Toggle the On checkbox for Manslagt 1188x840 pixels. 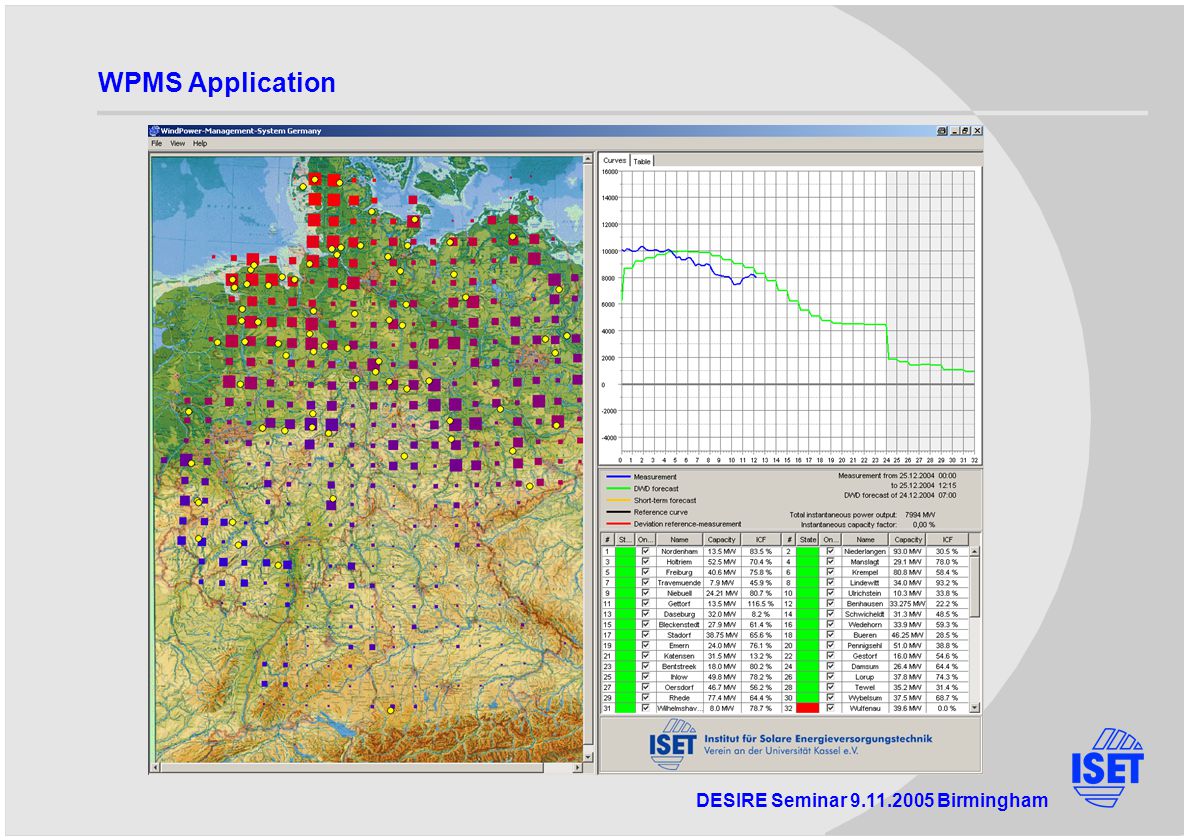[830, 562]
